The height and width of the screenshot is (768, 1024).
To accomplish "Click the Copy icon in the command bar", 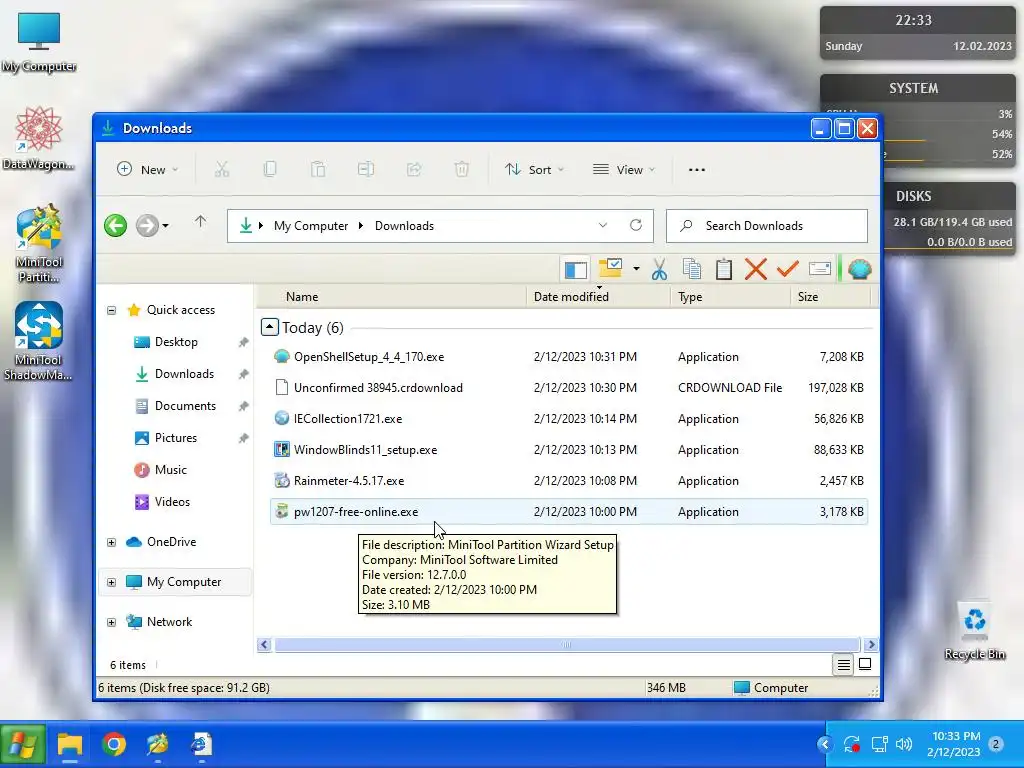I will pos(270,170).
